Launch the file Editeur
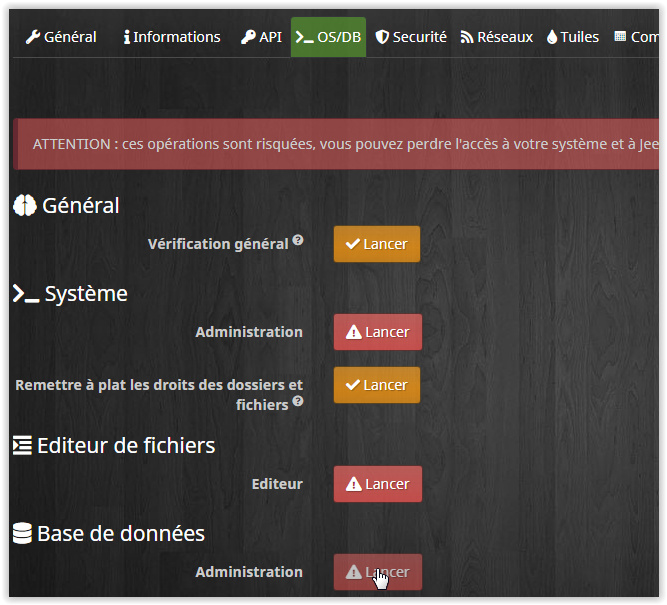 pos(378,484)
